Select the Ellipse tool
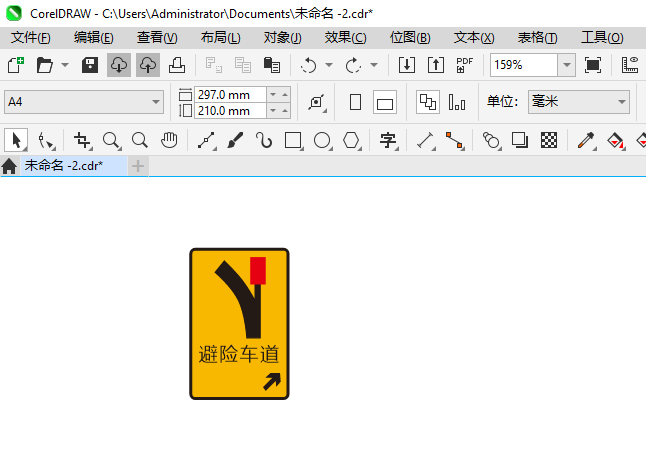 (323, 140)
